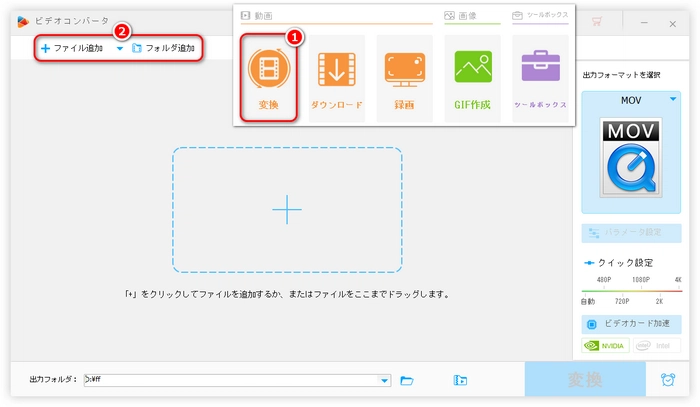Toggle ビデオカード加速 GPU acceleration
Screen dimensions: 700x407
point(631,324)
